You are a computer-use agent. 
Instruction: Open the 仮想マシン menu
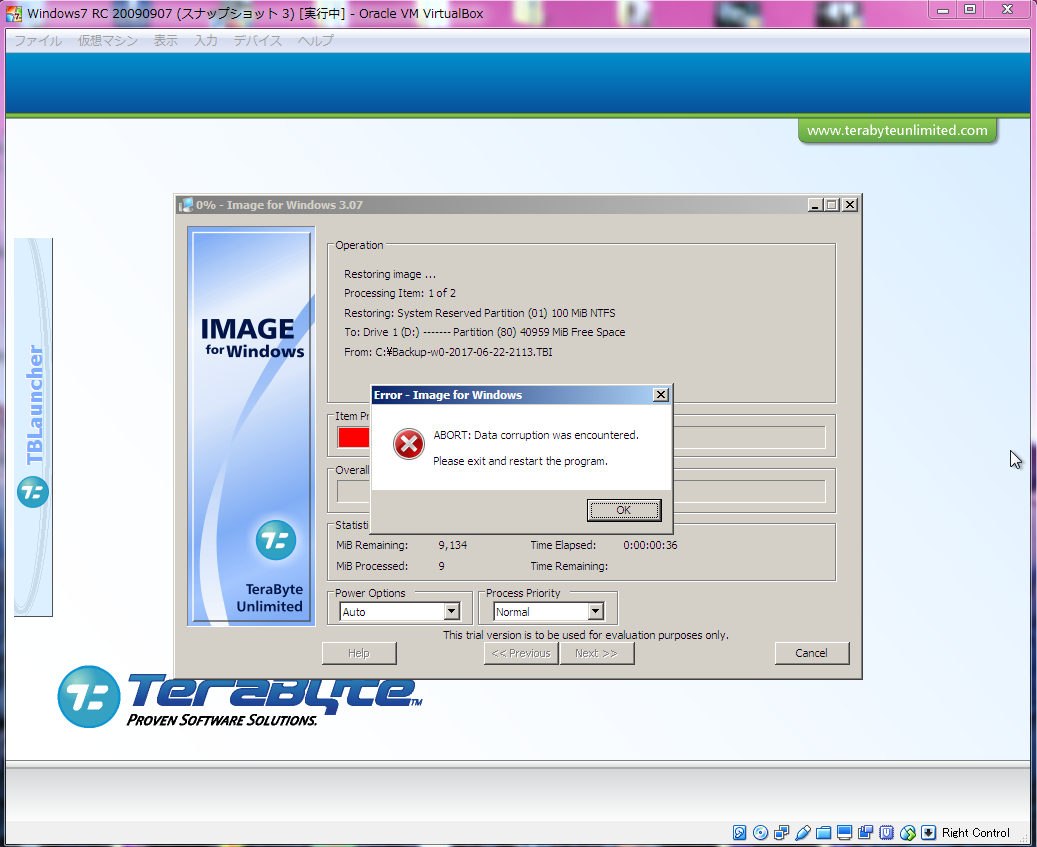click(108, 40)
